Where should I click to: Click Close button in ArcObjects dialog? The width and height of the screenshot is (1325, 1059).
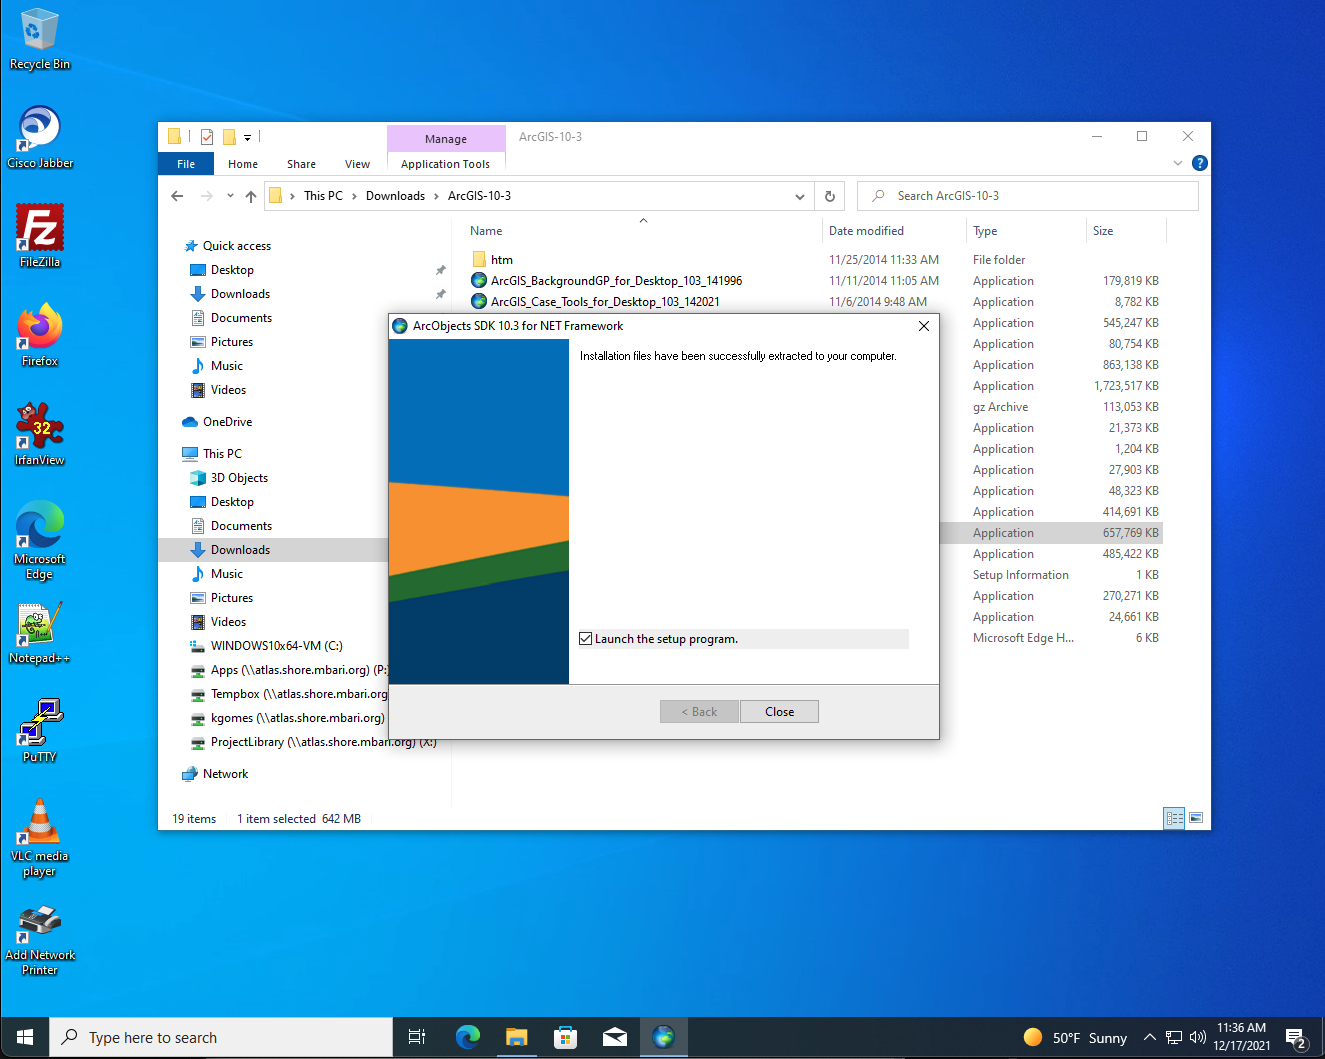[779, 712]
